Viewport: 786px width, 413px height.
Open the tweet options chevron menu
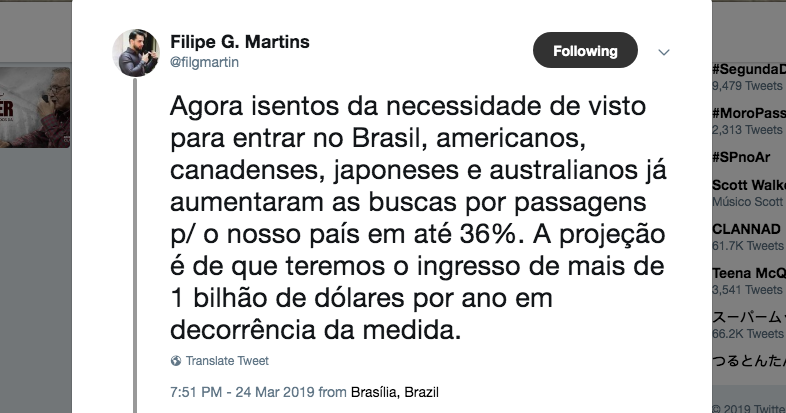coord(663,51)
